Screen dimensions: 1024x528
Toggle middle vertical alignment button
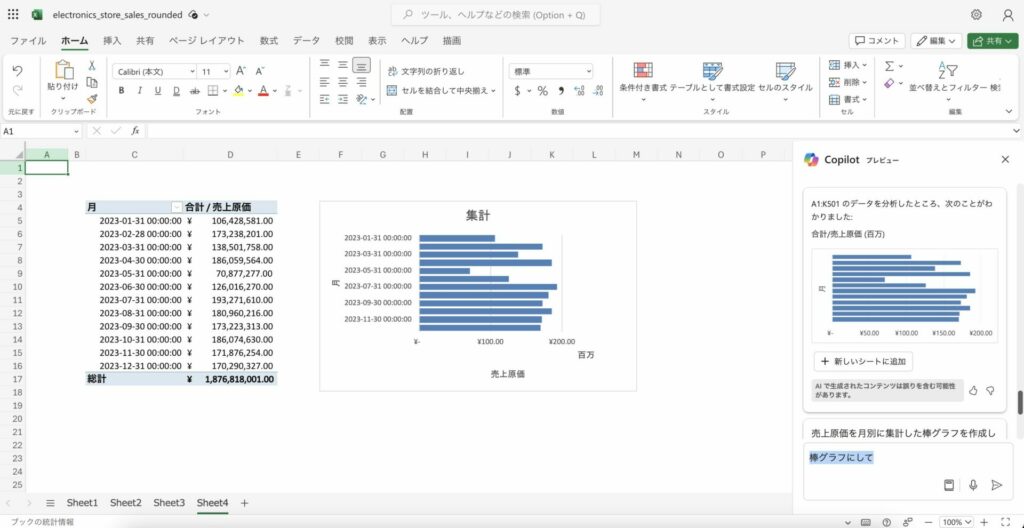tap(343, 65)
